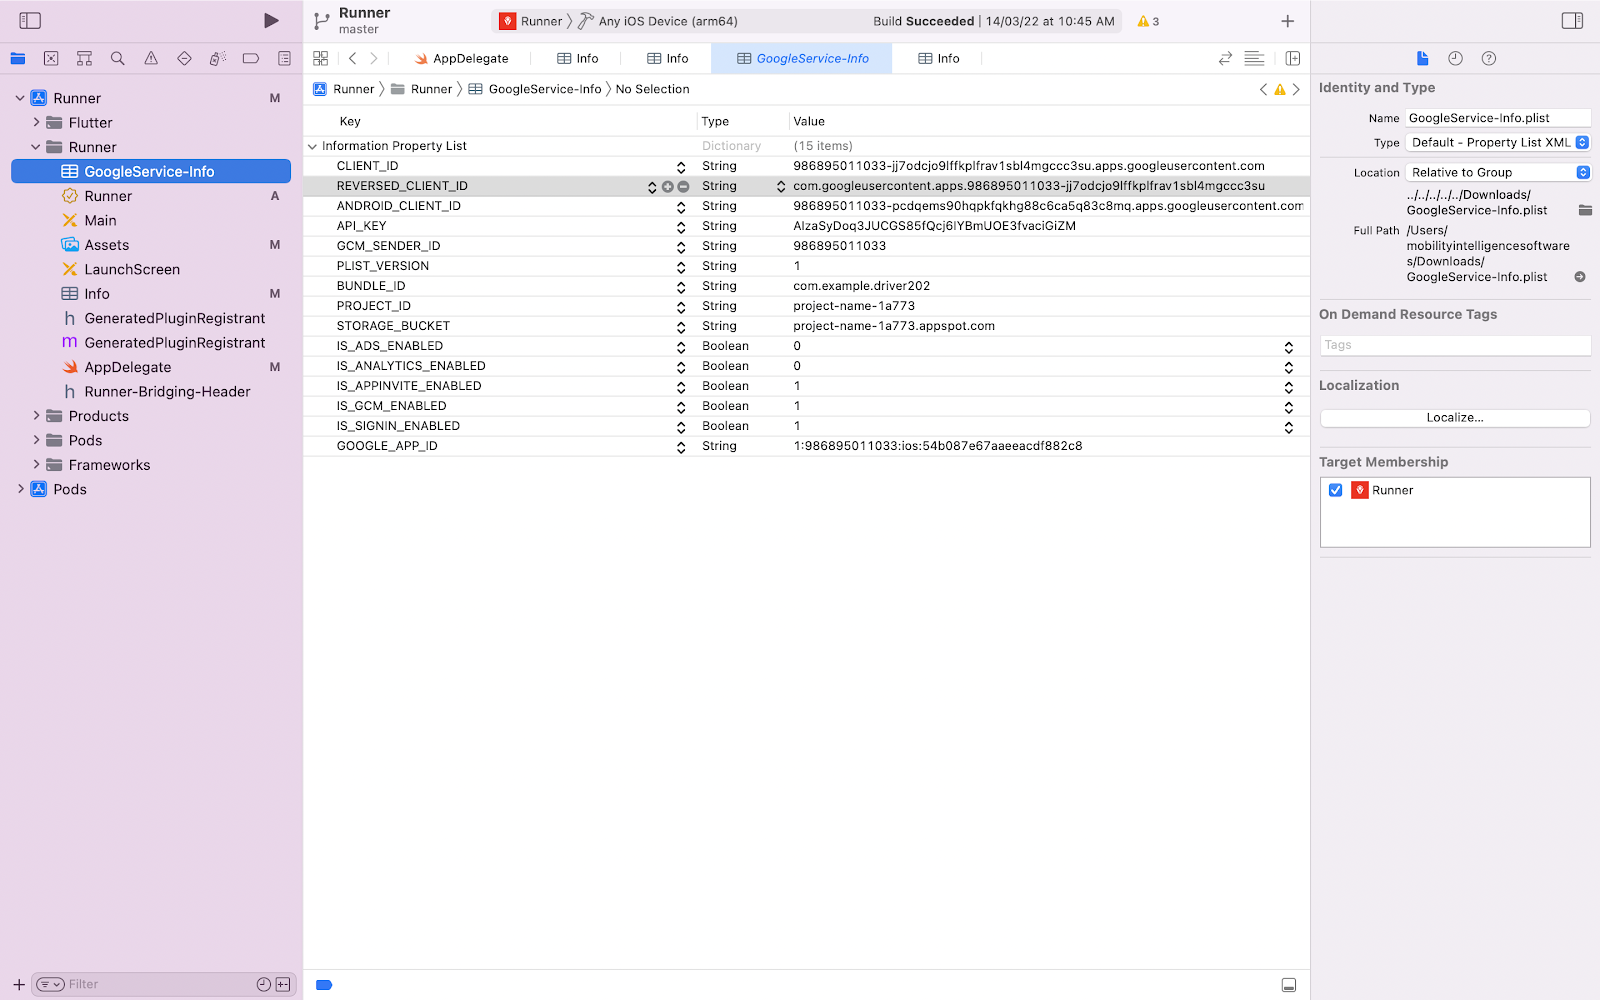
Task: Expand the Flutter folder in navigator
Action: click(x=38, y=122)
